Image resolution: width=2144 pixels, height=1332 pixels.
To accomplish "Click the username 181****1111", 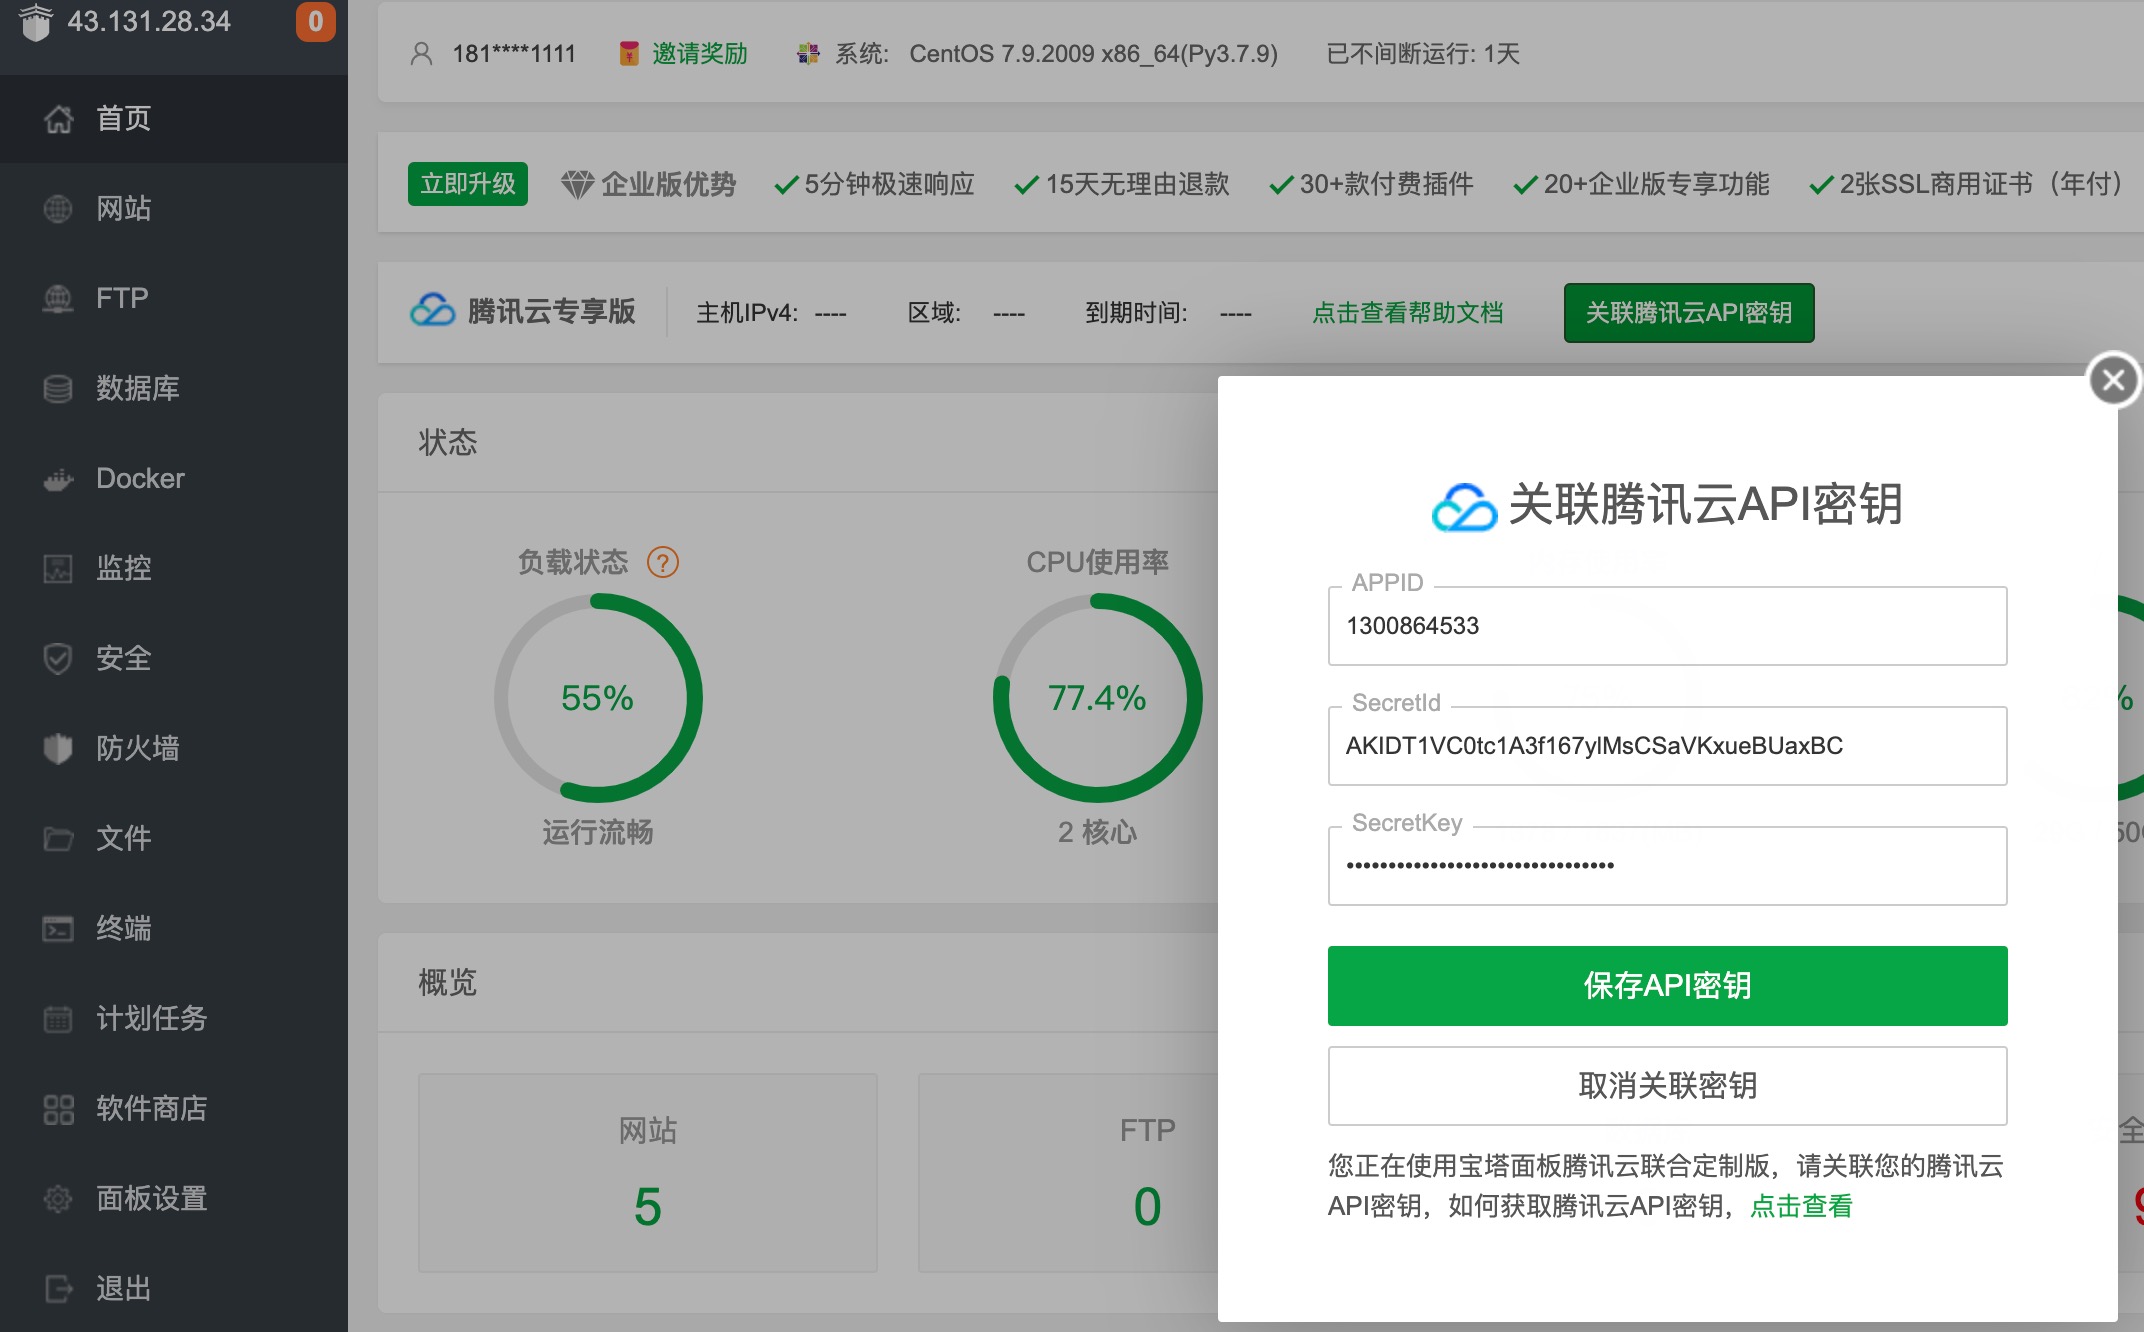I will [x=514, y=54].
